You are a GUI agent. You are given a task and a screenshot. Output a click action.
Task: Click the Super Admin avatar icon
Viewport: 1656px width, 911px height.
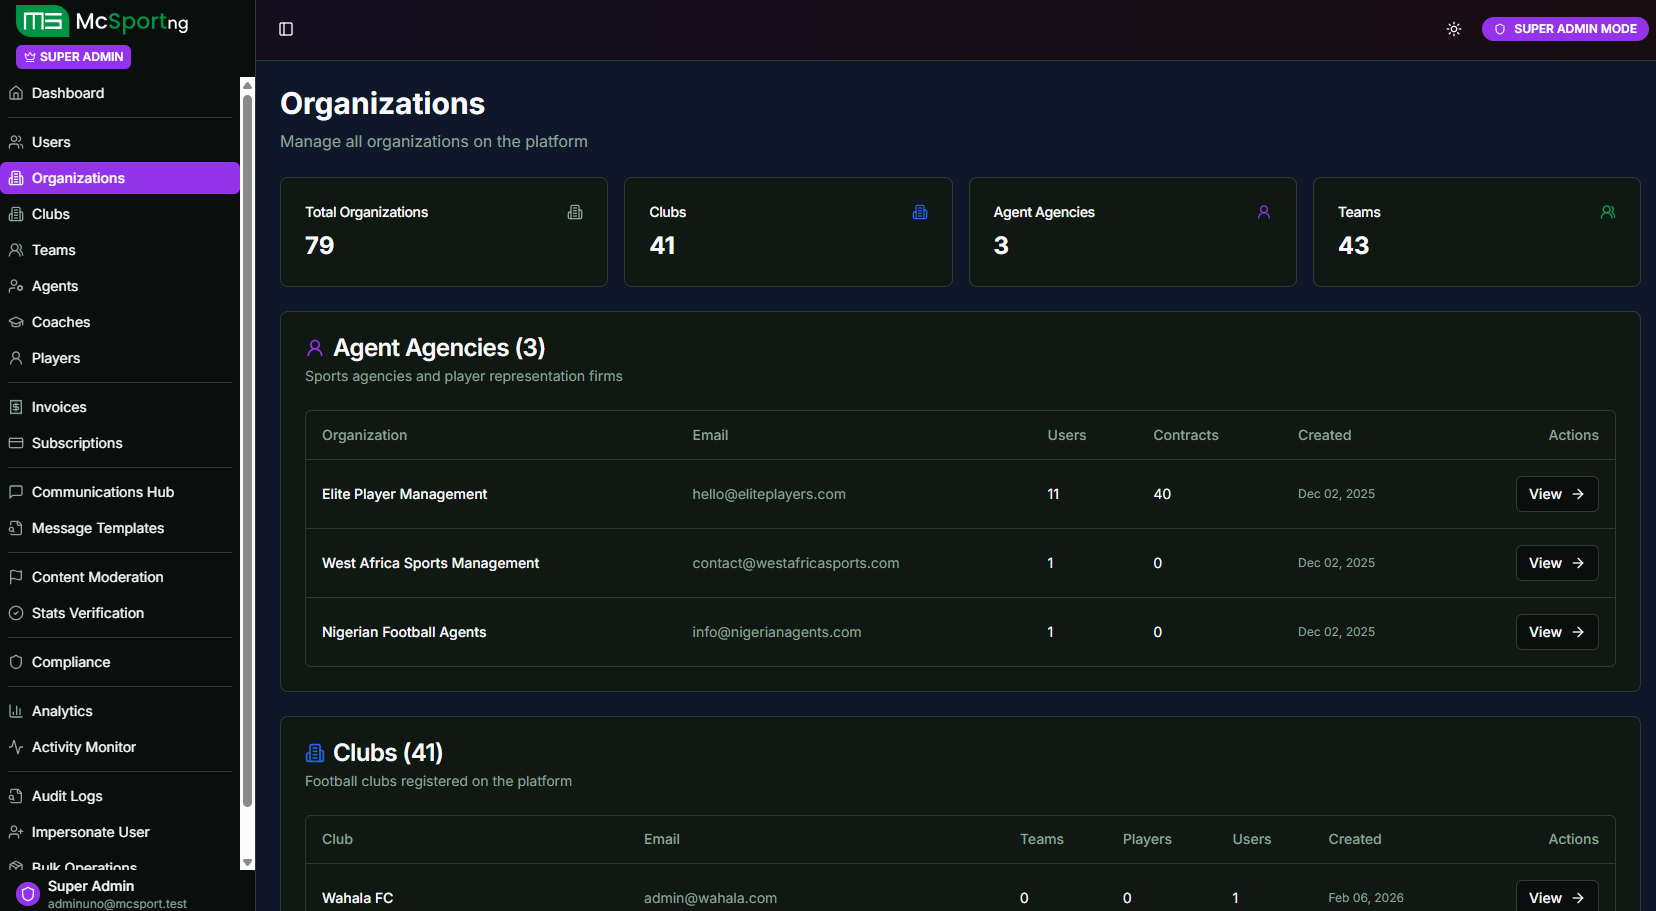(28, 893)
